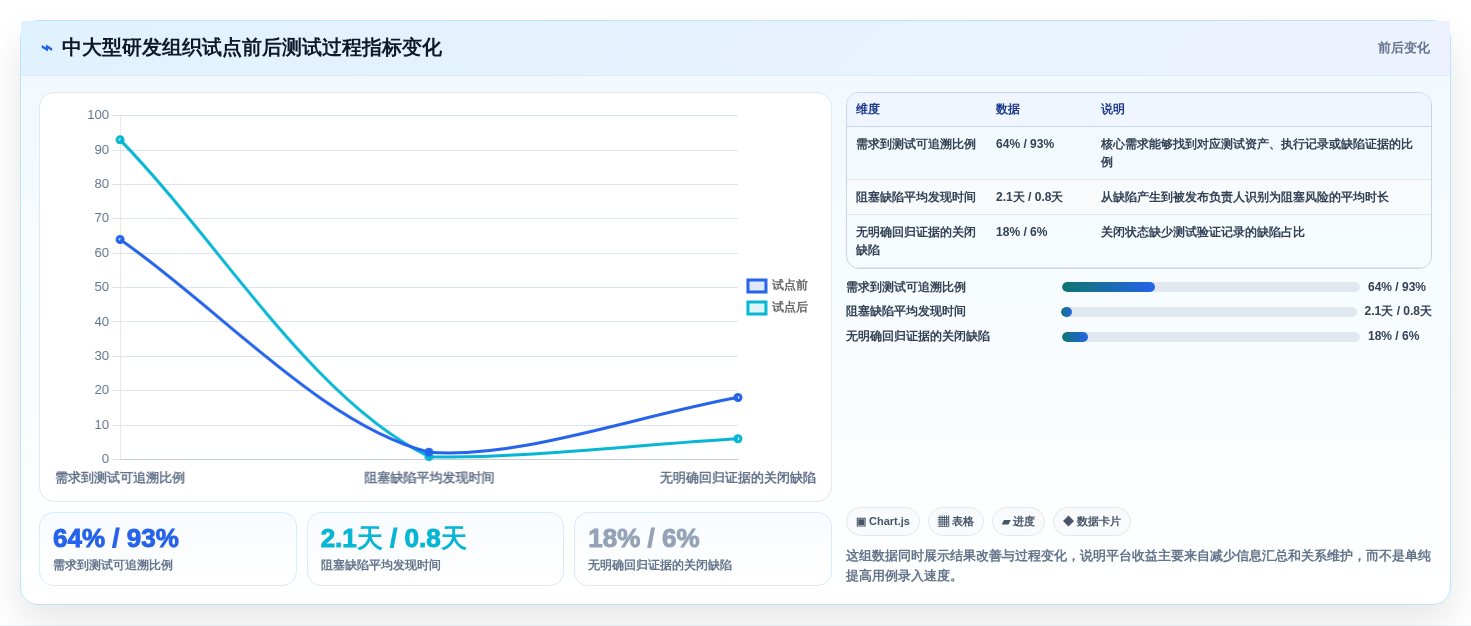
Task: Click the y-axis value 50
Action: tap(102, 287)
